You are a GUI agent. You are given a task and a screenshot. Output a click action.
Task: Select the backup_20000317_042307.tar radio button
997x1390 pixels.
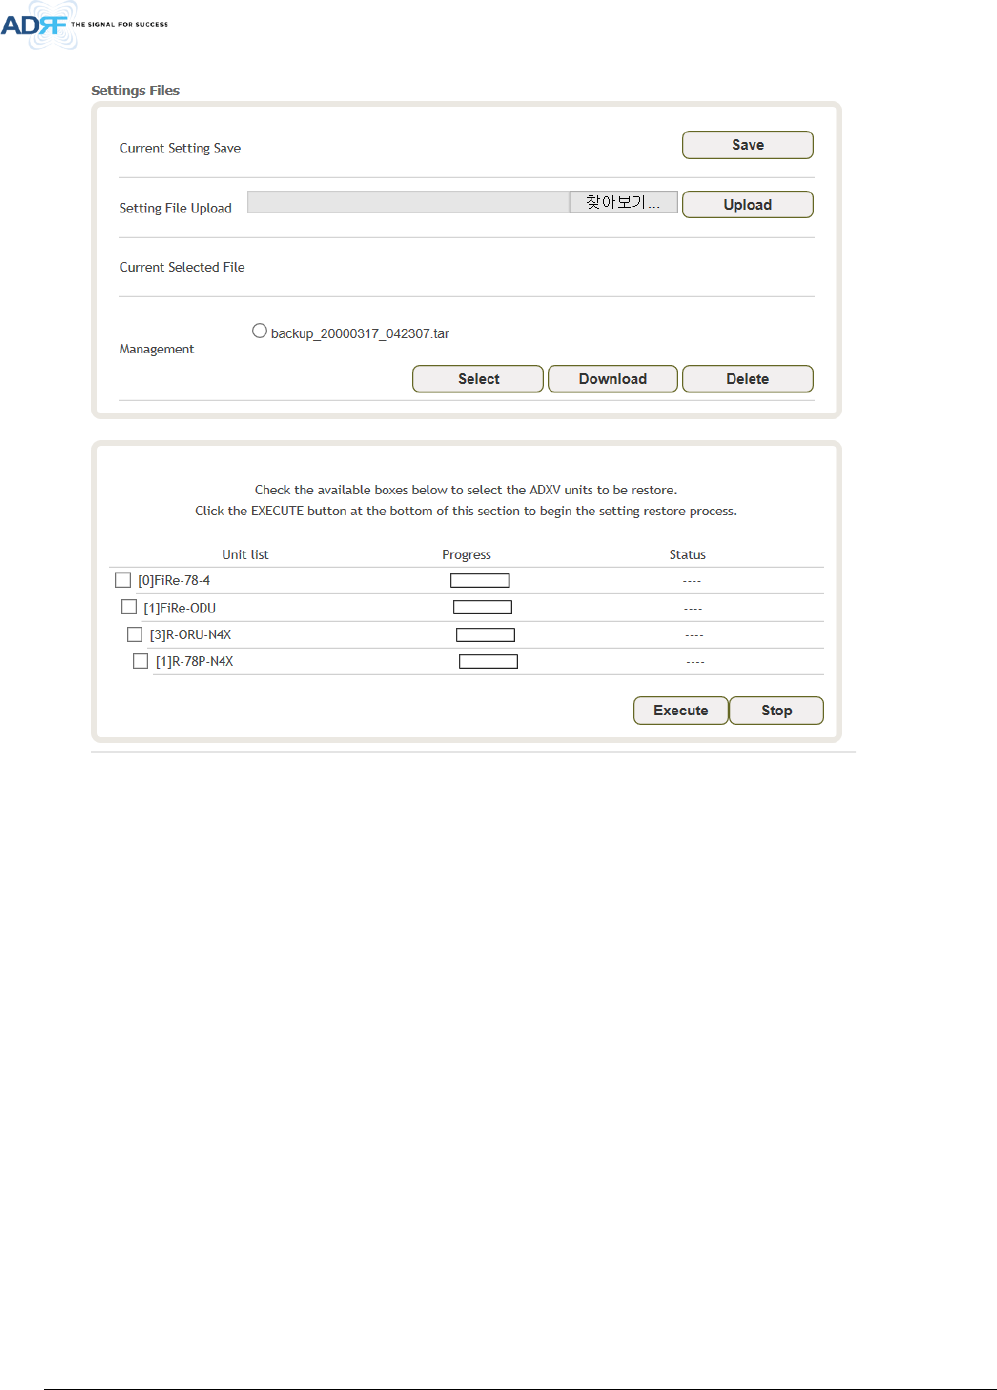[x=259, y=331]
